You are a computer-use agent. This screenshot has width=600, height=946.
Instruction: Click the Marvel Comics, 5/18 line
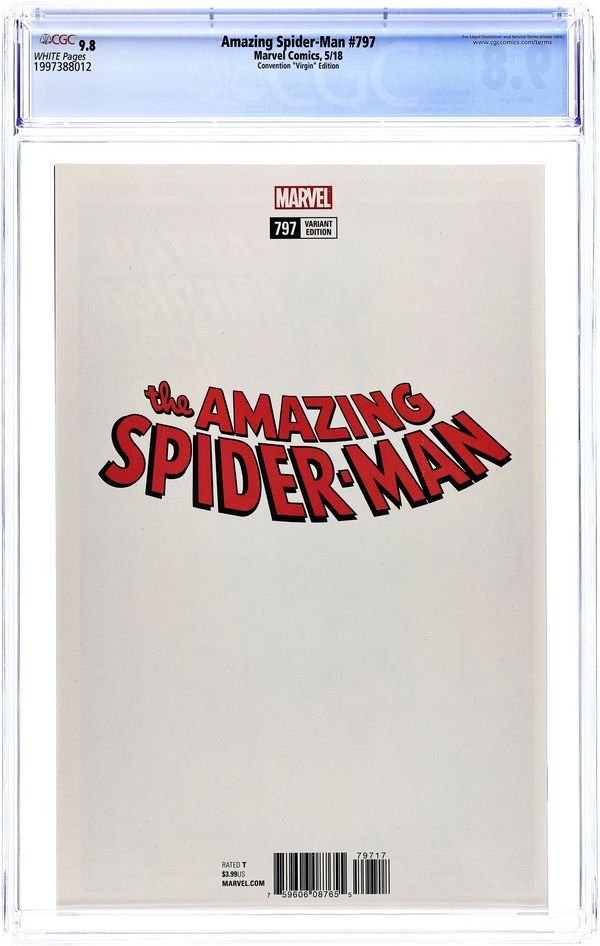[x=298, y=54]
